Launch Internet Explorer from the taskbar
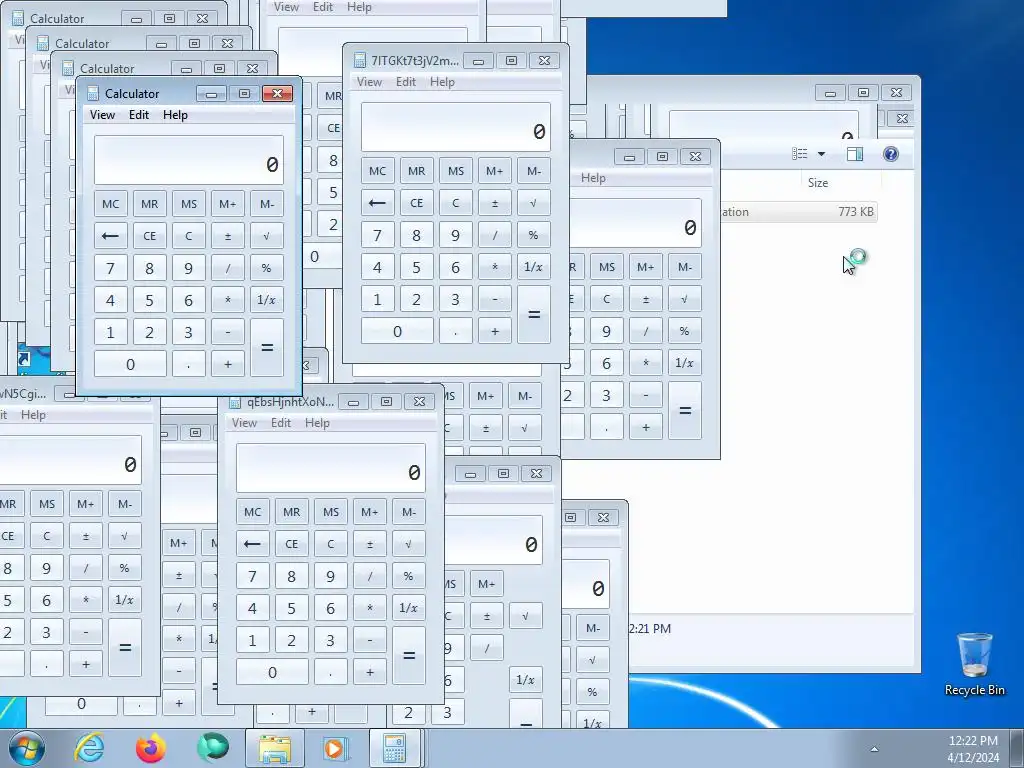1024x768 pixels. (89, 748)
